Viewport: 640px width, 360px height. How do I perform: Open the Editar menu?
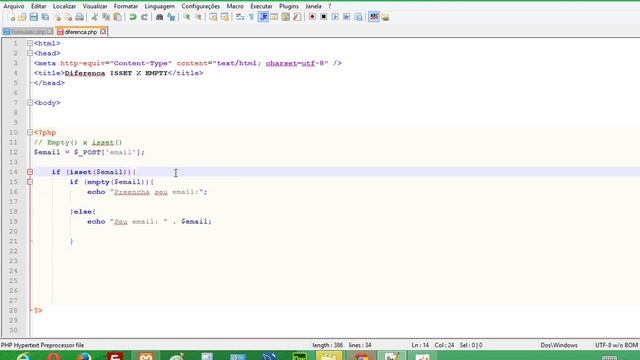tap(38, 6)
